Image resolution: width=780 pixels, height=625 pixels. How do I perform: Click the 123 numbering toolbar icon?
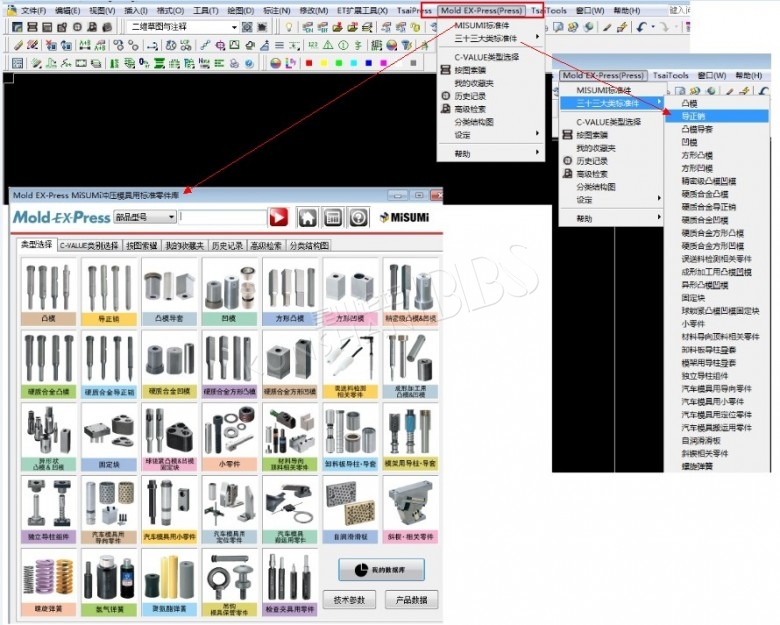coord(313,45)
